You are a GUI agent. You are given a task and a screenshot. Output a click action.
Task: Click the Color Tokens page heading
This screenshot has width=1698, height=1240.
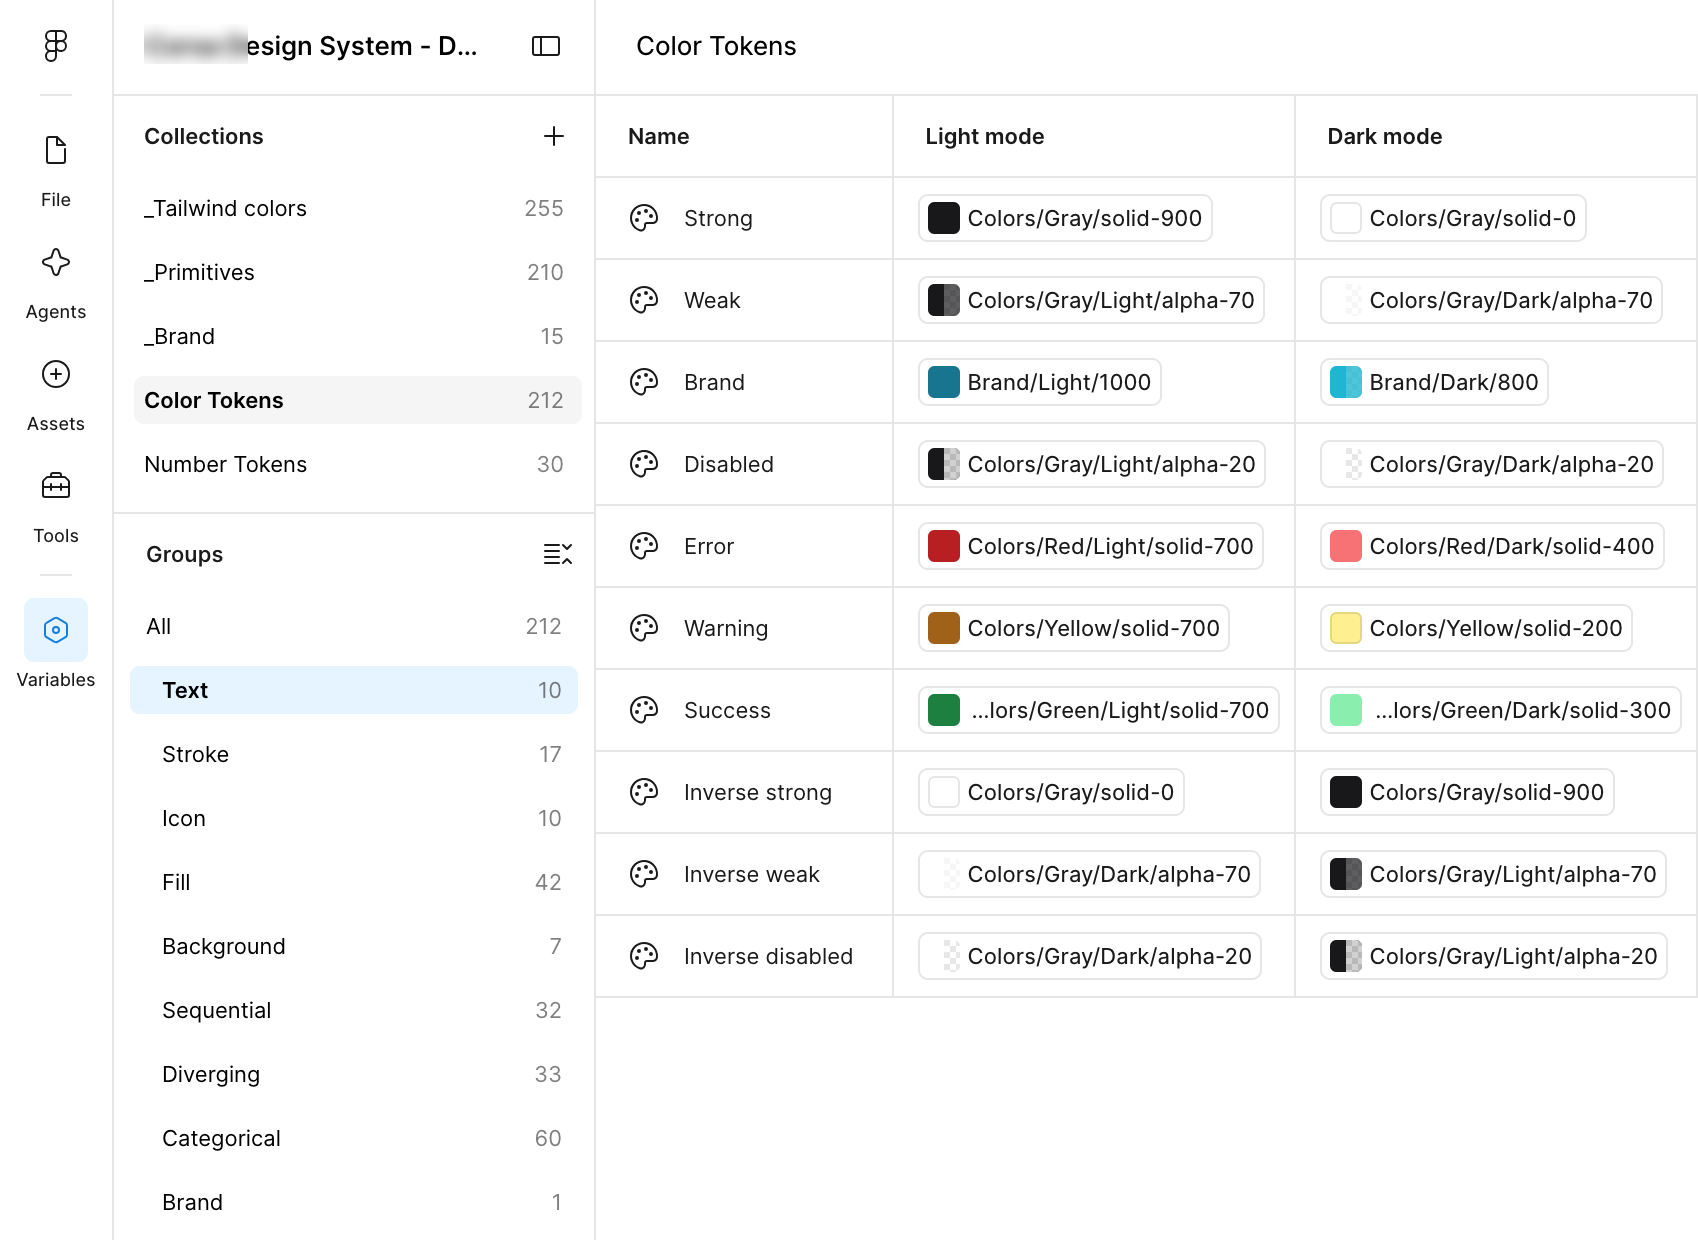point(716,46)
